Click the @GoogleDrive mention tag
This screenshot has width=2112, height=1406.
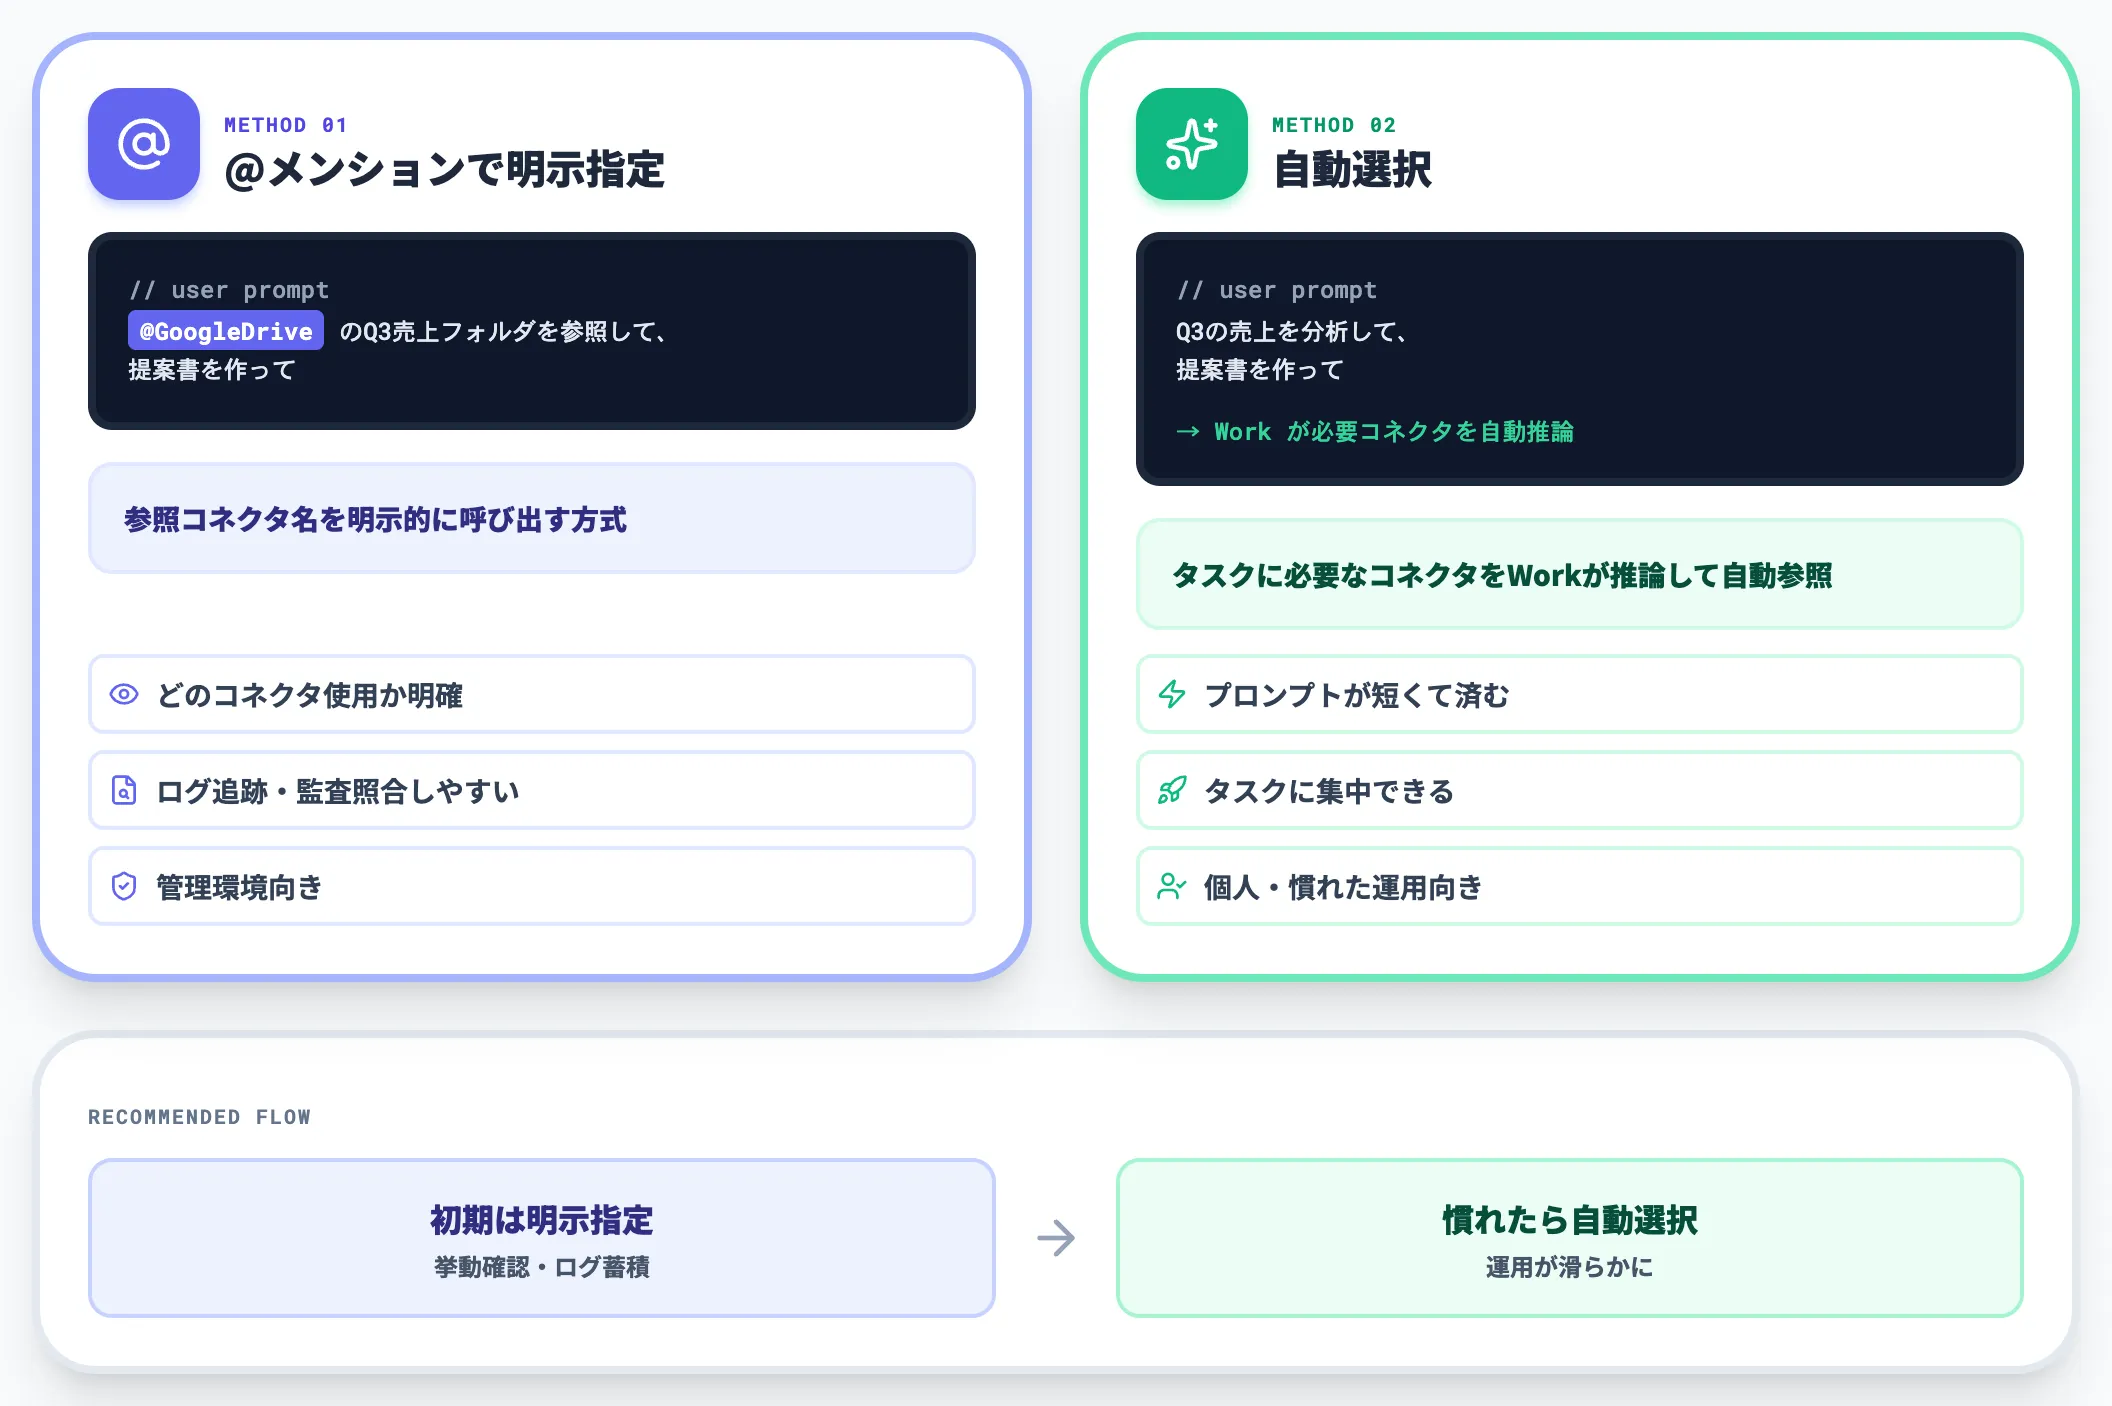(x=226, y=331)
